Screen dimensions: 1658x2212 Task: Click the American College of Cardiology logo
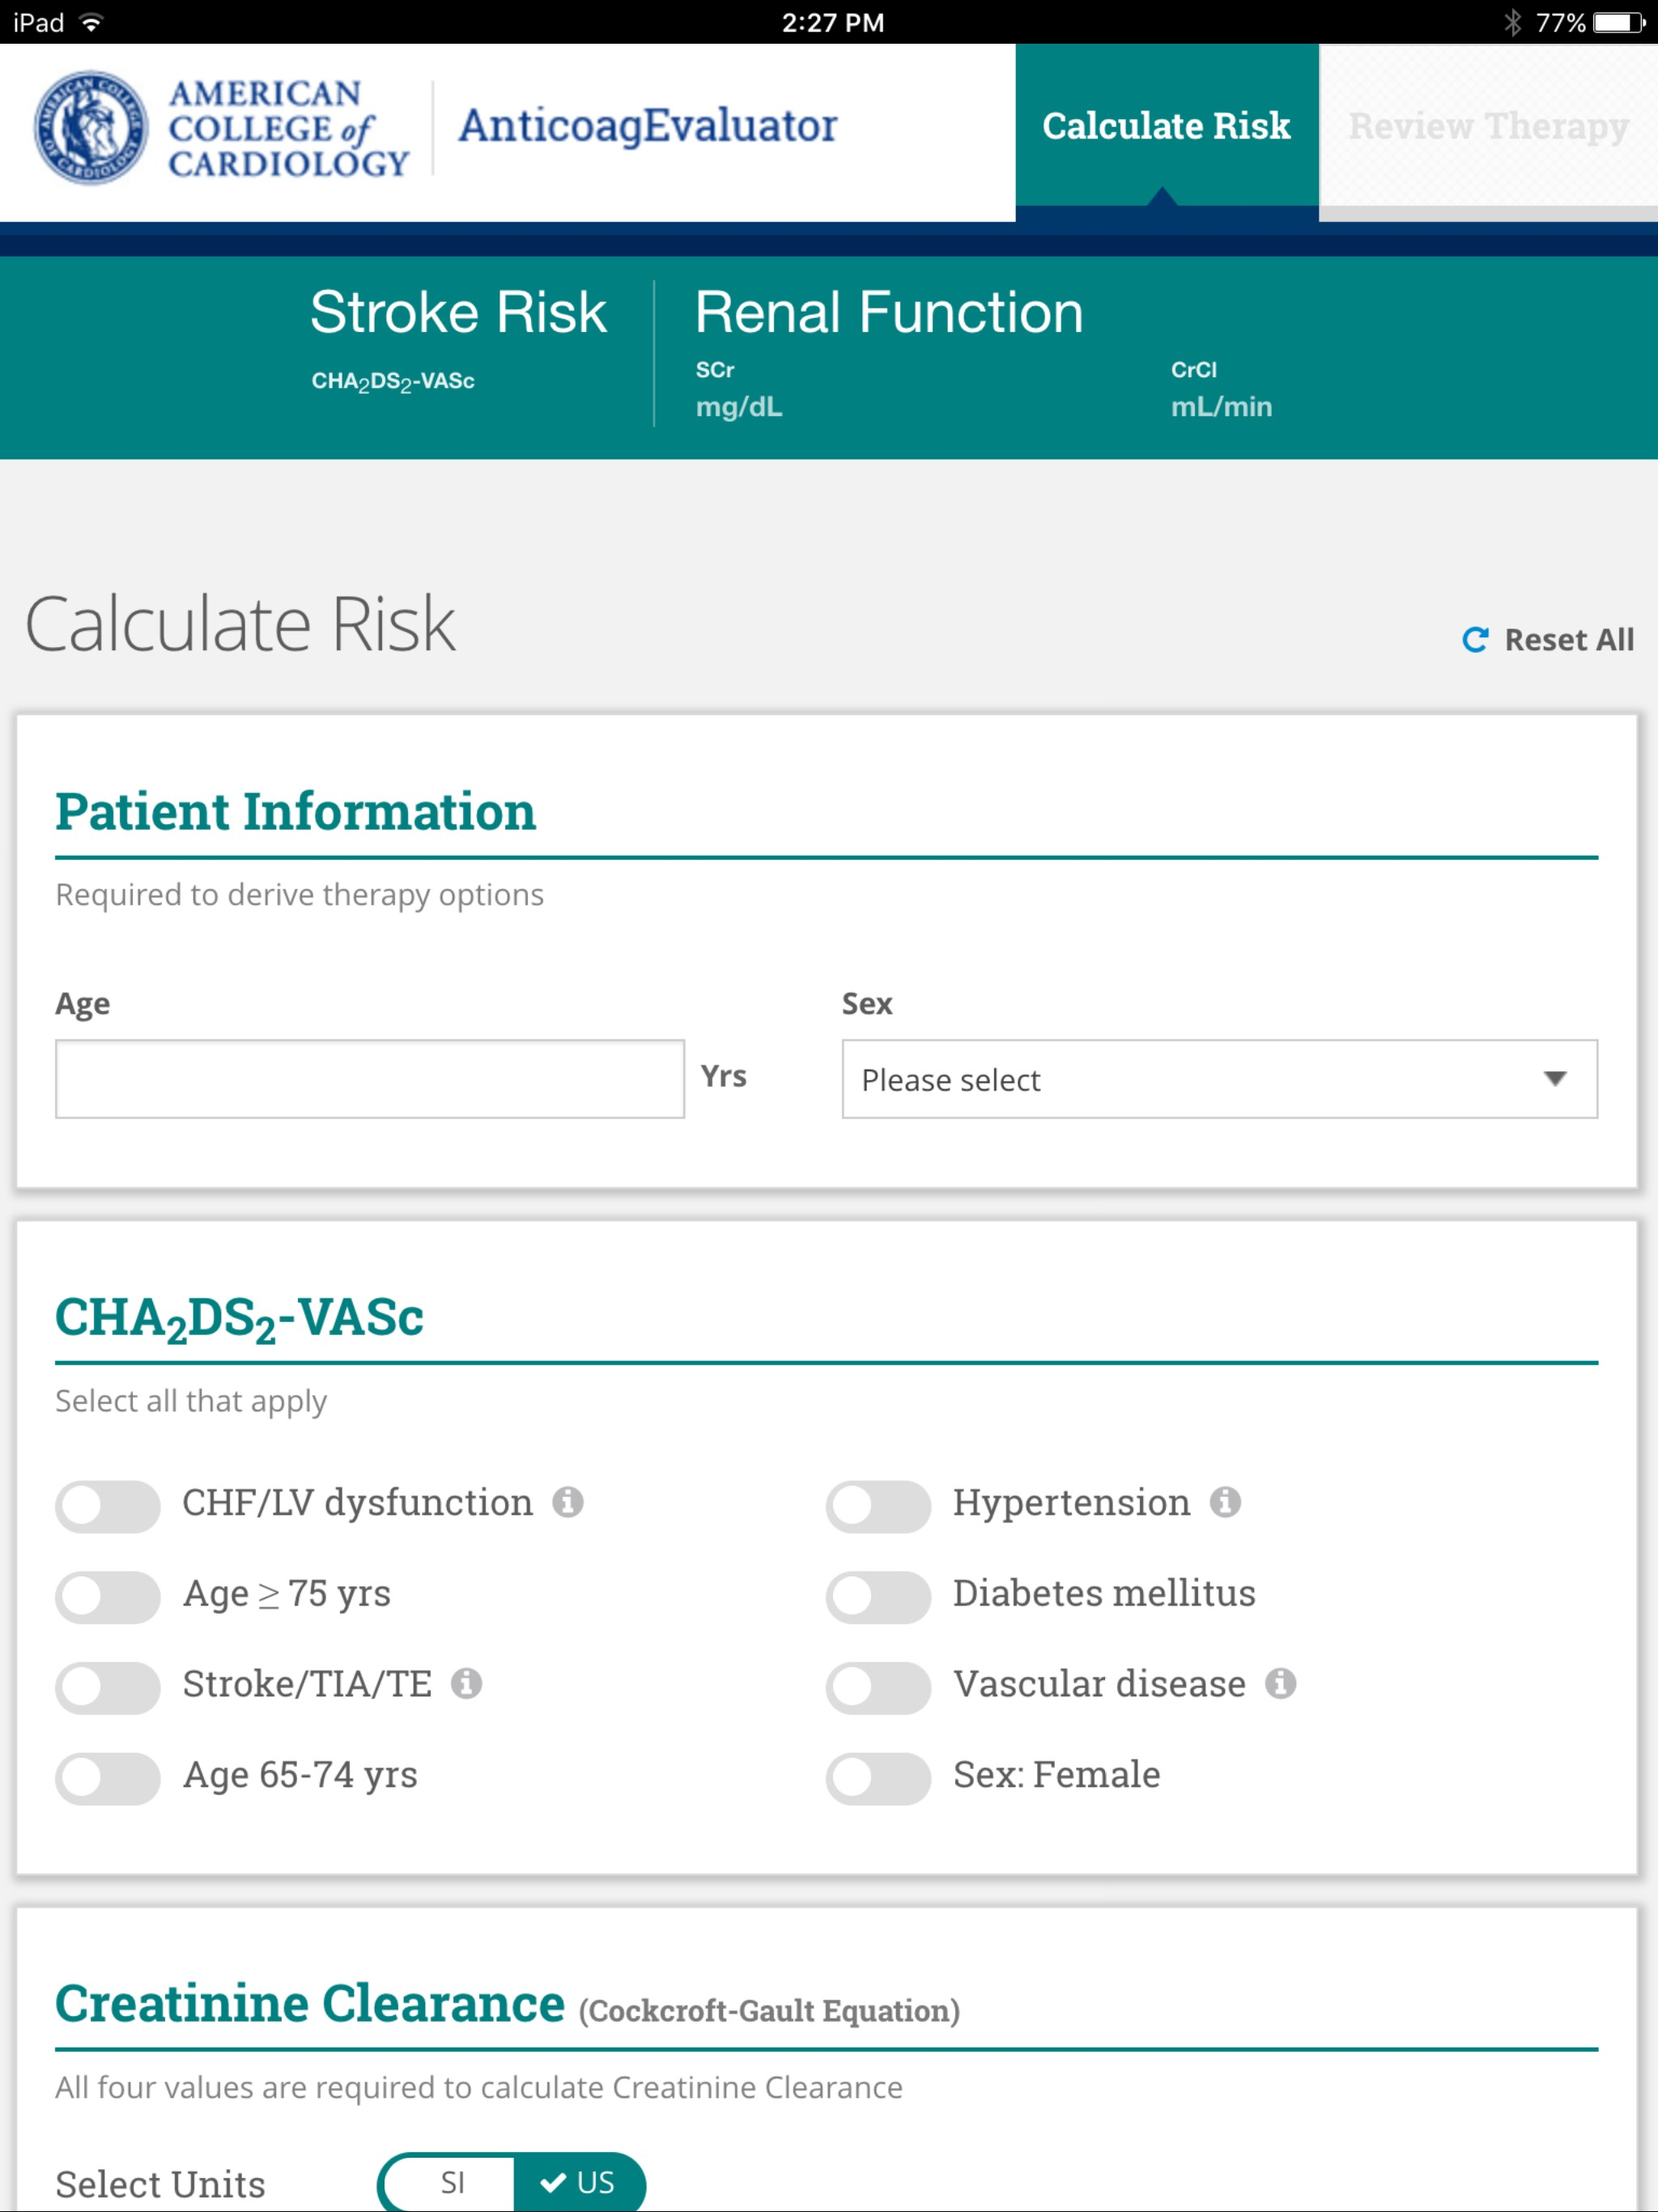[x=220, y=128]
